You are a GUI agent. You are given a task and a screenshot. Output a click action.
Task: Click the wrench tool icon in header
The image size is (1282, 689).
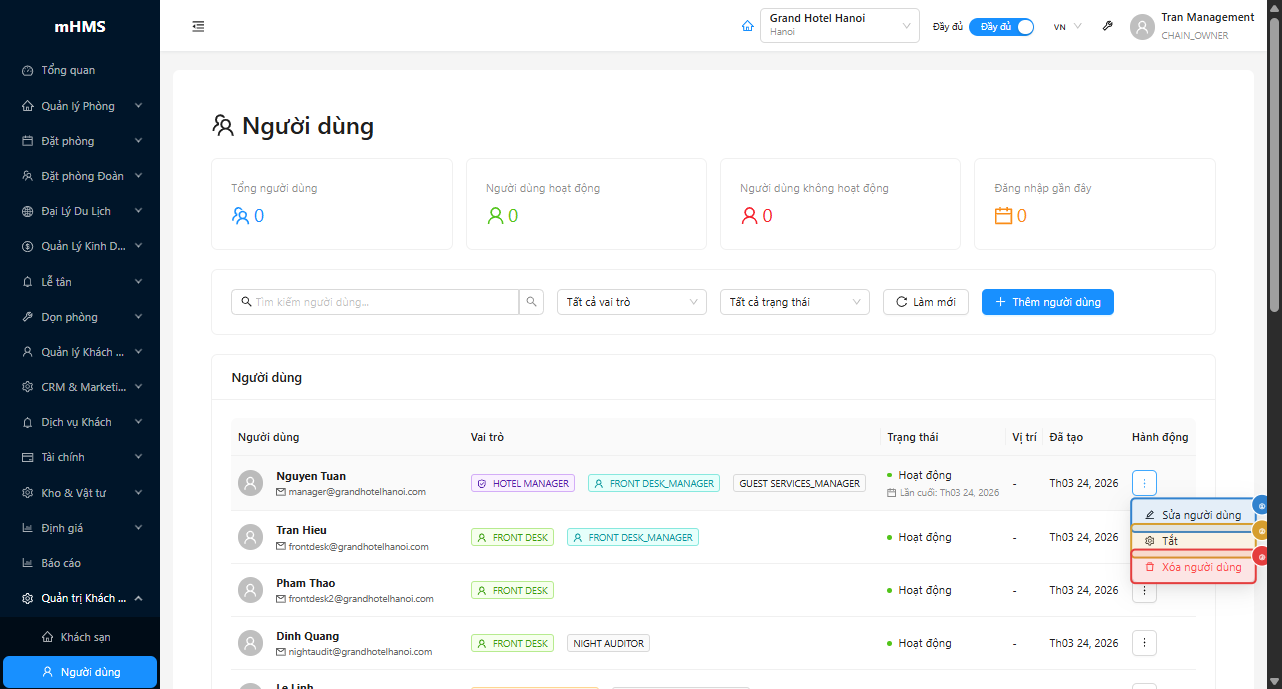[x=1107, y=27]
